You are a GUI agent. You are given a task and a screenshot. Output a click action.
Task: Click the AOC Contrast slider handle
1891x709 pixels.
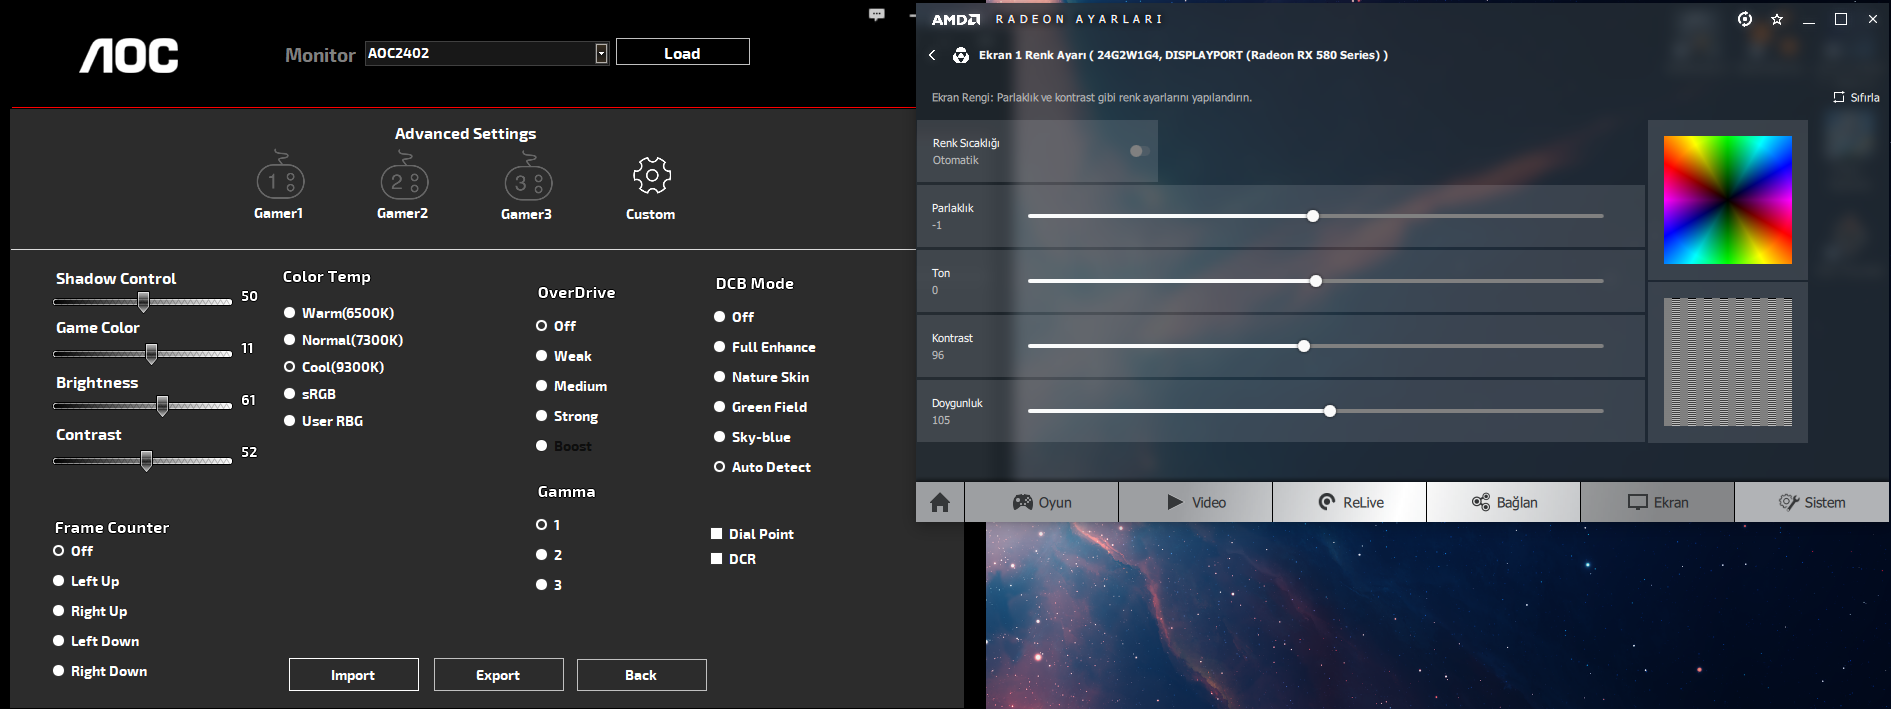[147, 460]
